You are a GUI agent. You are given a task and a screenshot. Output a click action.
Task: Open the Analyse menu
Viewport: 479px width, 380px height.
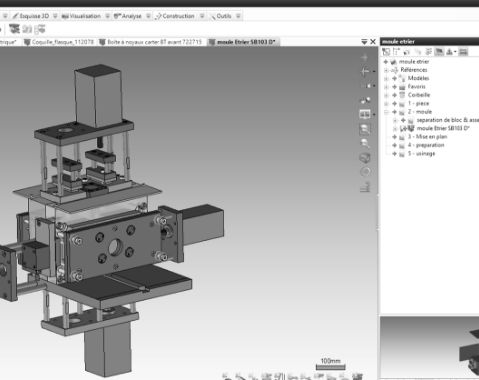coord(127,16)
